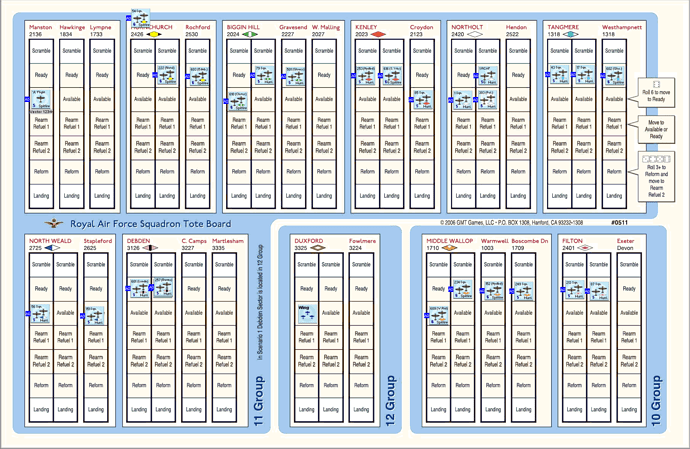The width and height of the screenshot is (690, 449).
Task: Click North Weald's blue sector diamond
Action: pos(52,248)
